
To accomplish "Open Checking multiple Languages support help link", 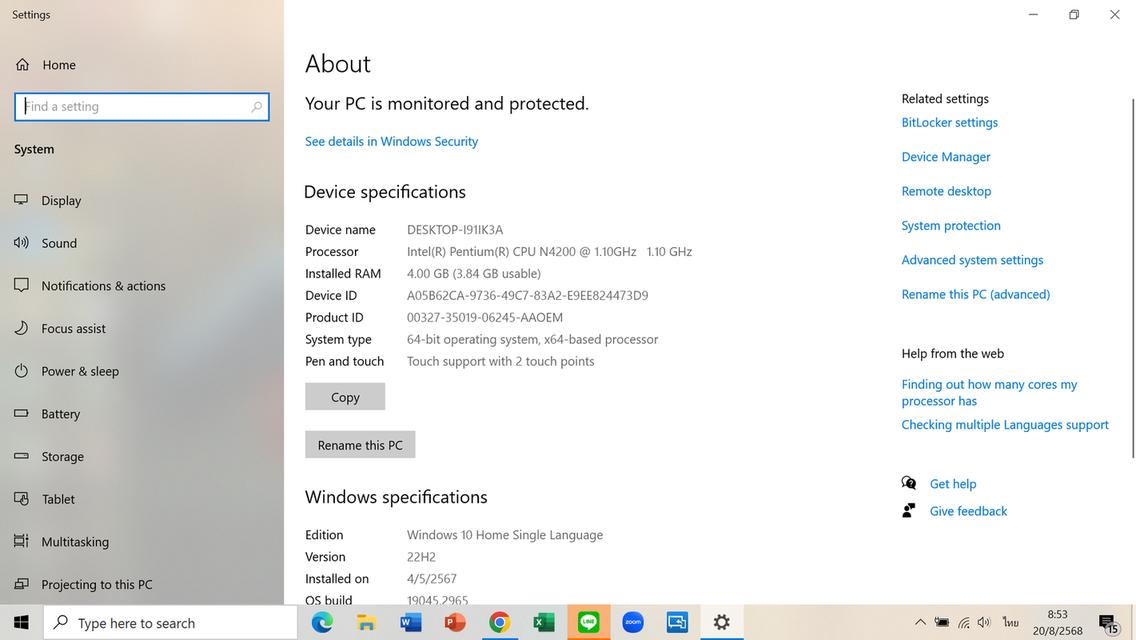I will pyautogui.click(x=1005, y=425).
